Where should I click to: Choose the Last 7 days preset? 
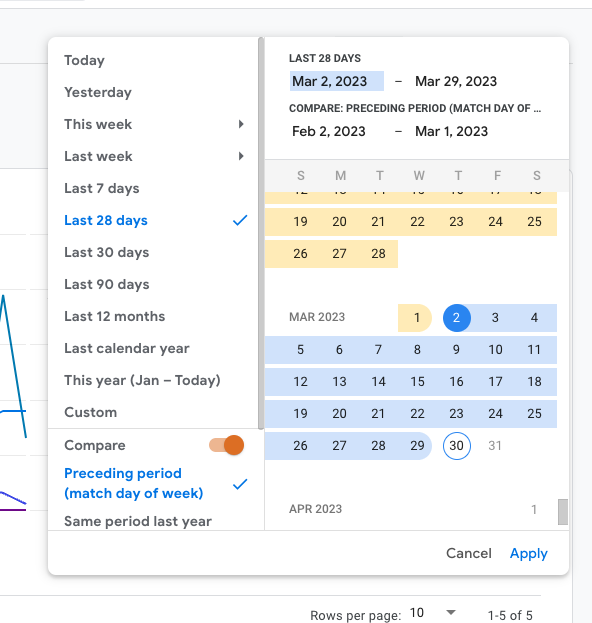click(153, 188)
